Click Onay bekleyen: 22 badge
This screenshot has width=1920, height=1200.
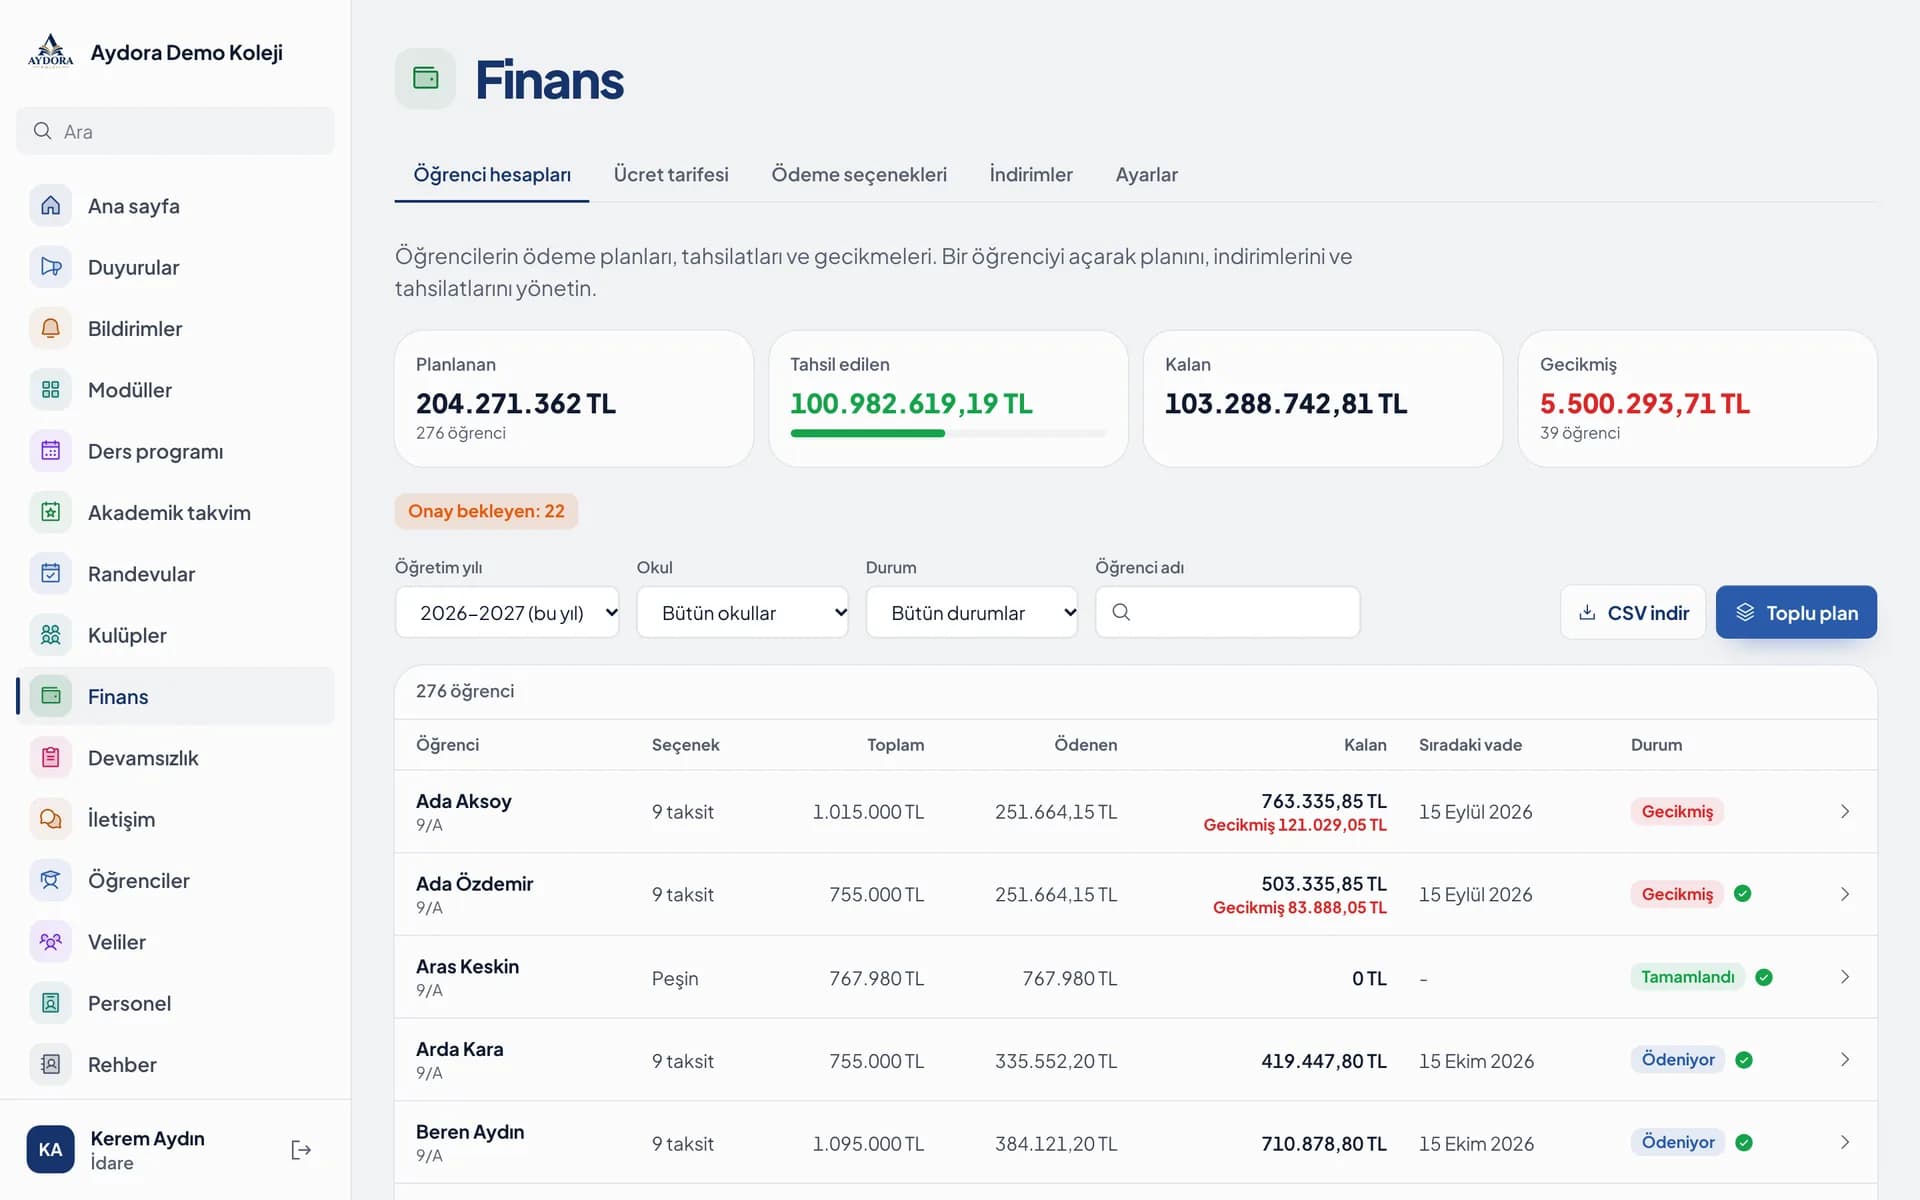click(x=486, y=511)
